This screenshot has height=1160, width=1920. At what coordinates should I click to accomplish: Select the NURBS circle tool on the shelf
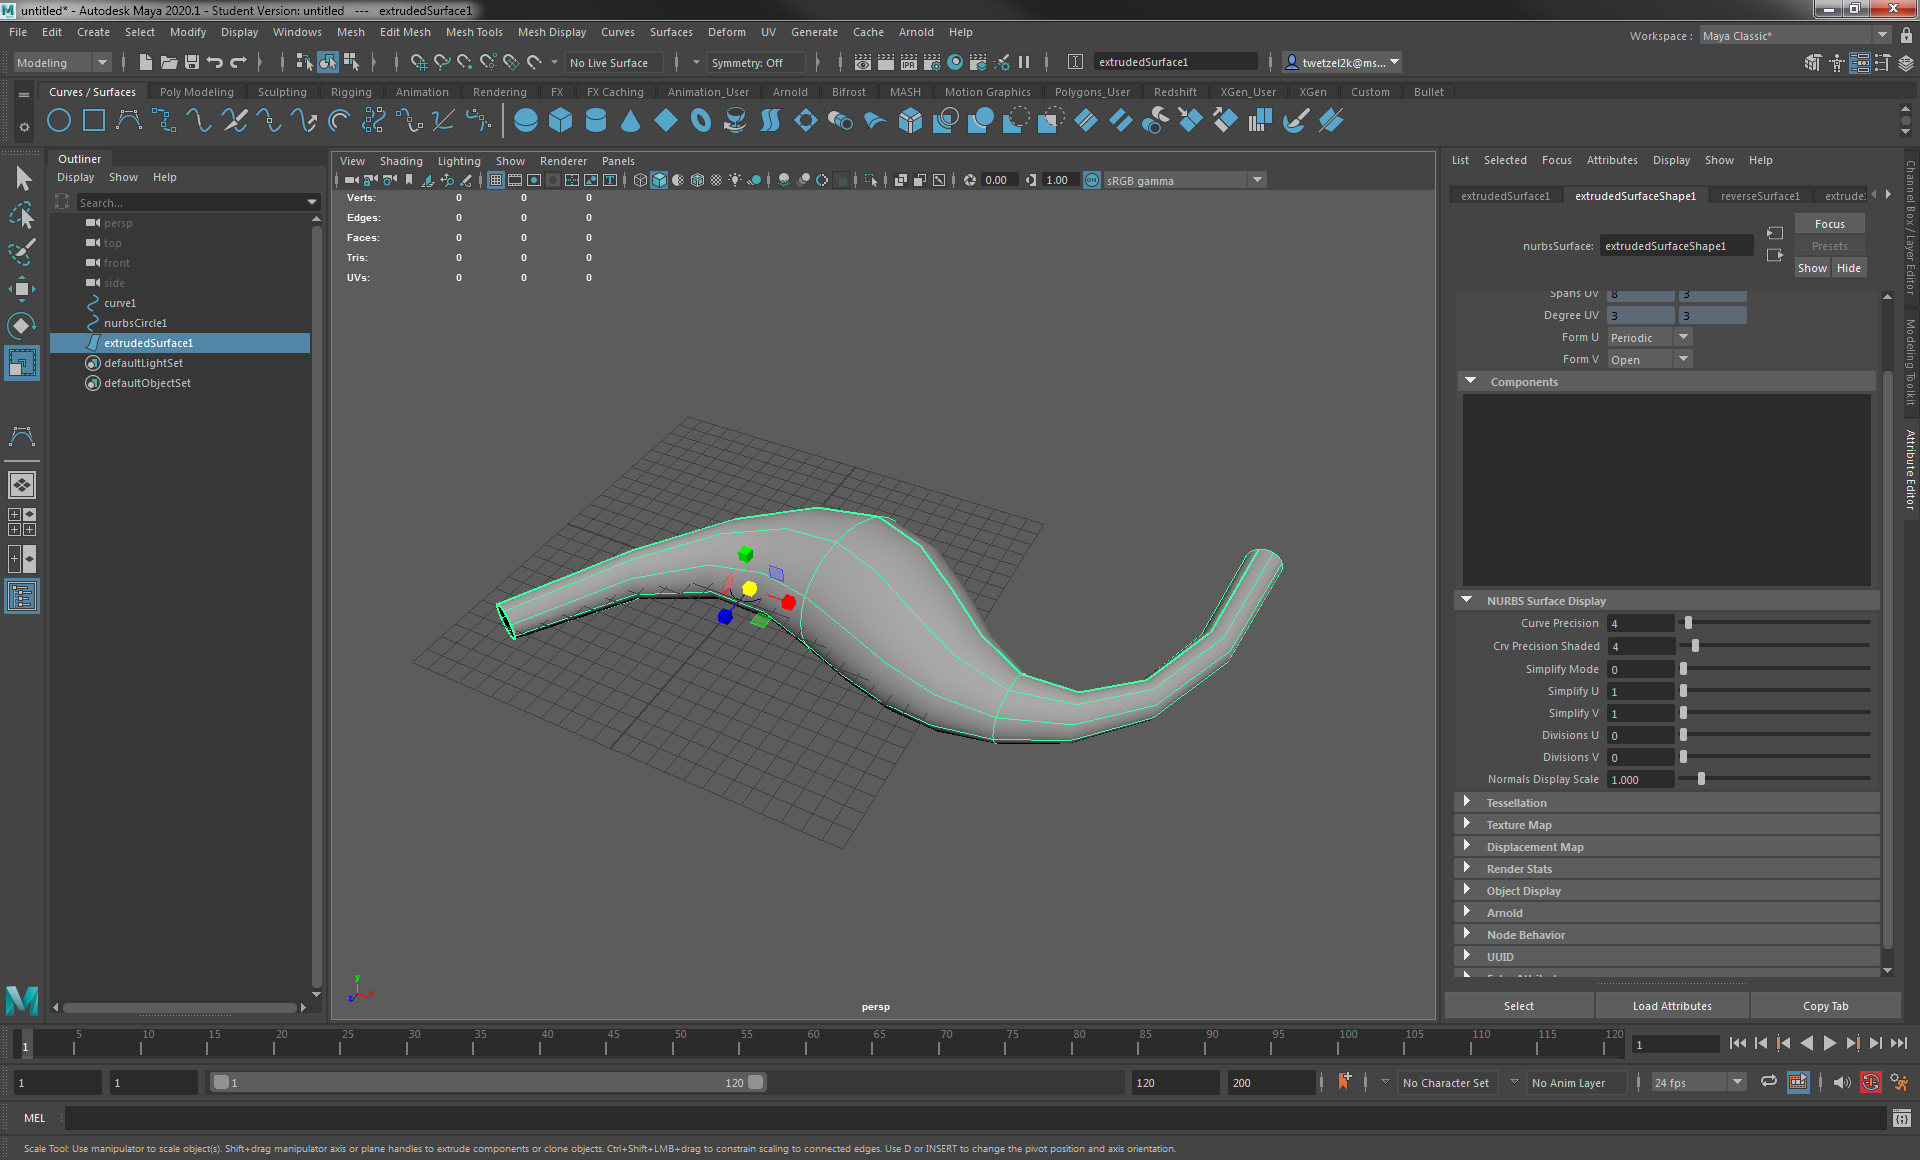click(x=59, y=120)
